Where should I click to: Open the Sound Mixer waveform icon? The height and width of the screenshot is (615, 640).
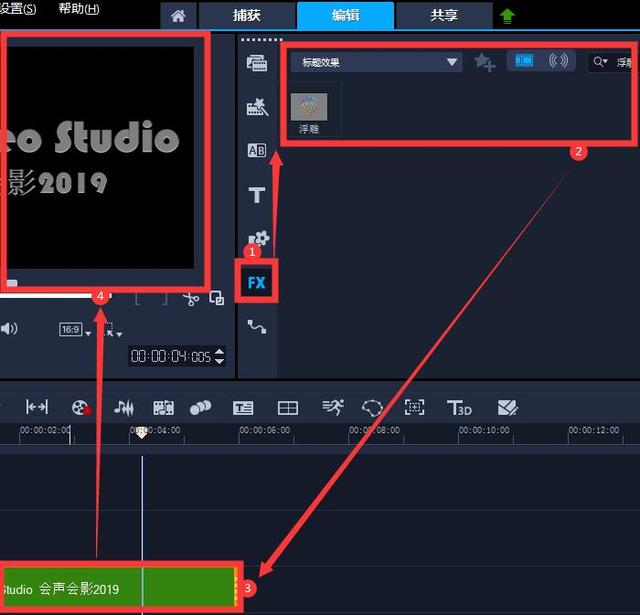(x=124, y=408)
